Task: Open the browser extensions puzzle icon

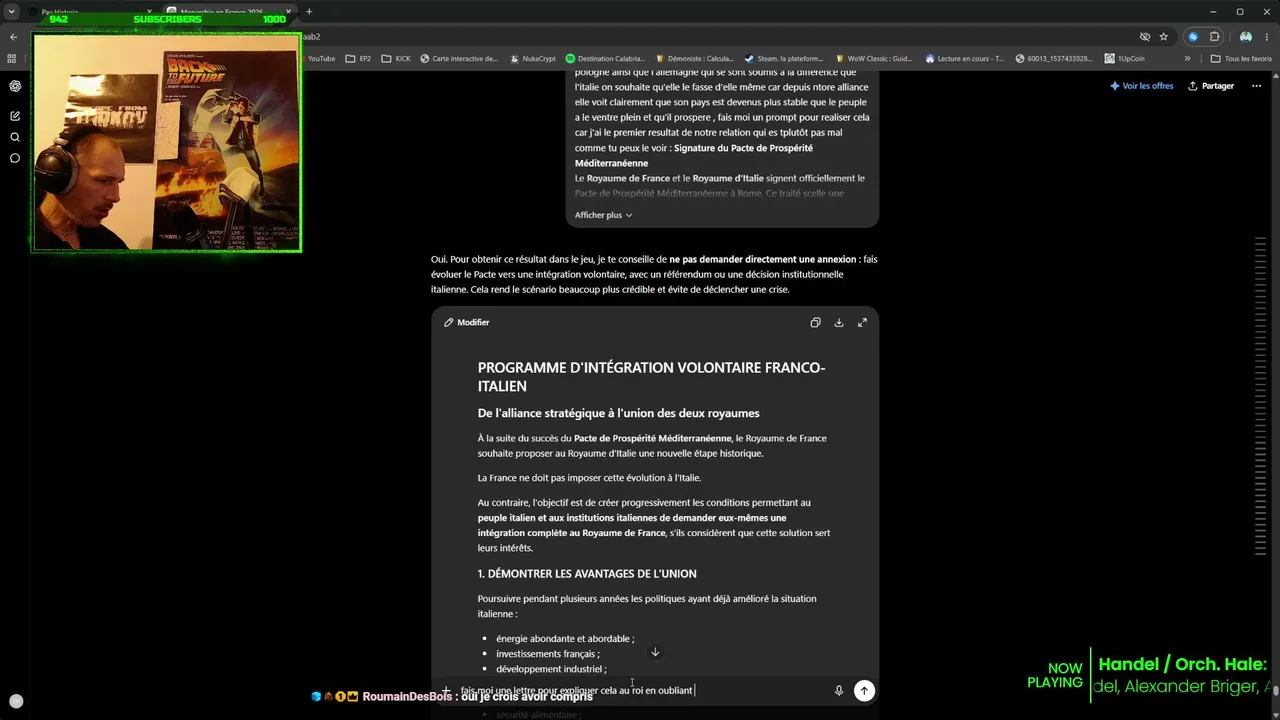Action: 1215,37
